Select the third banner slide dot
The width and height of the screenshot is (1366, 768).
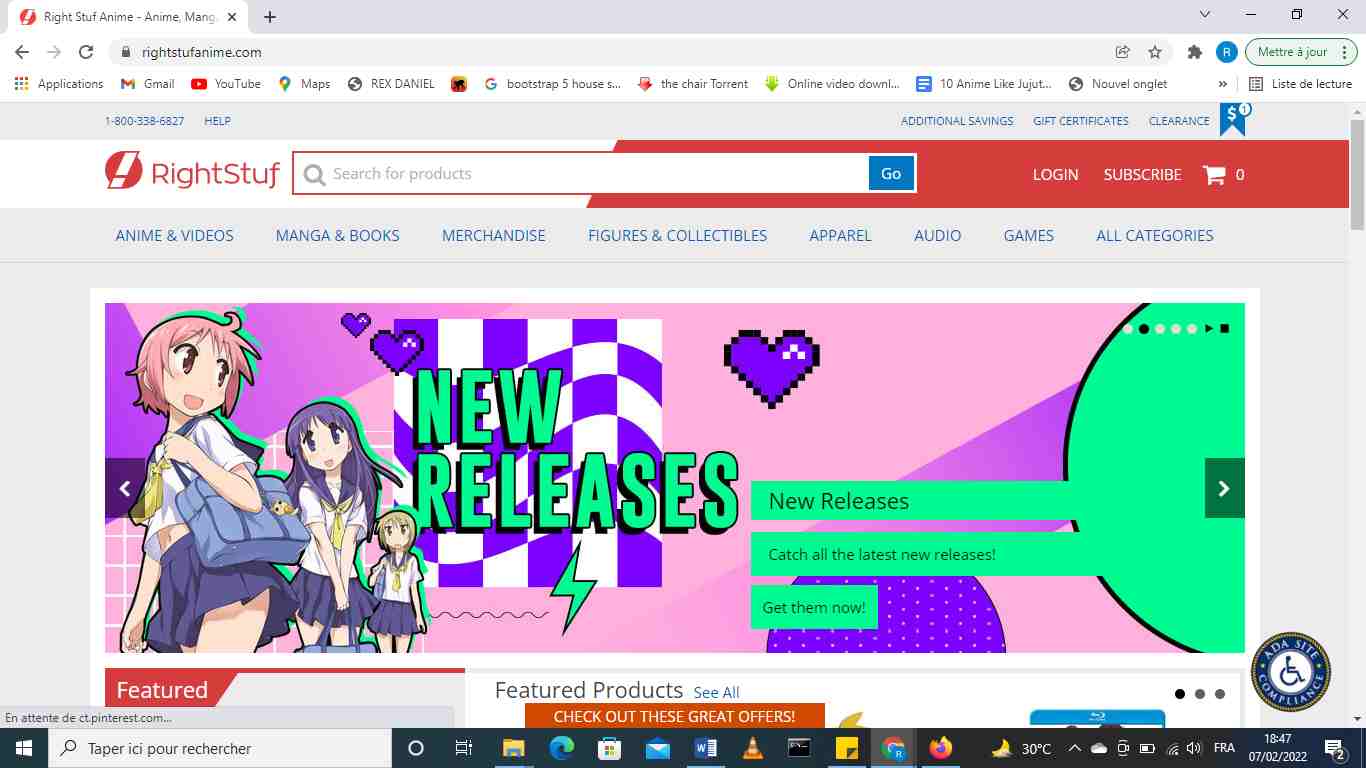tap(1160, 328)
